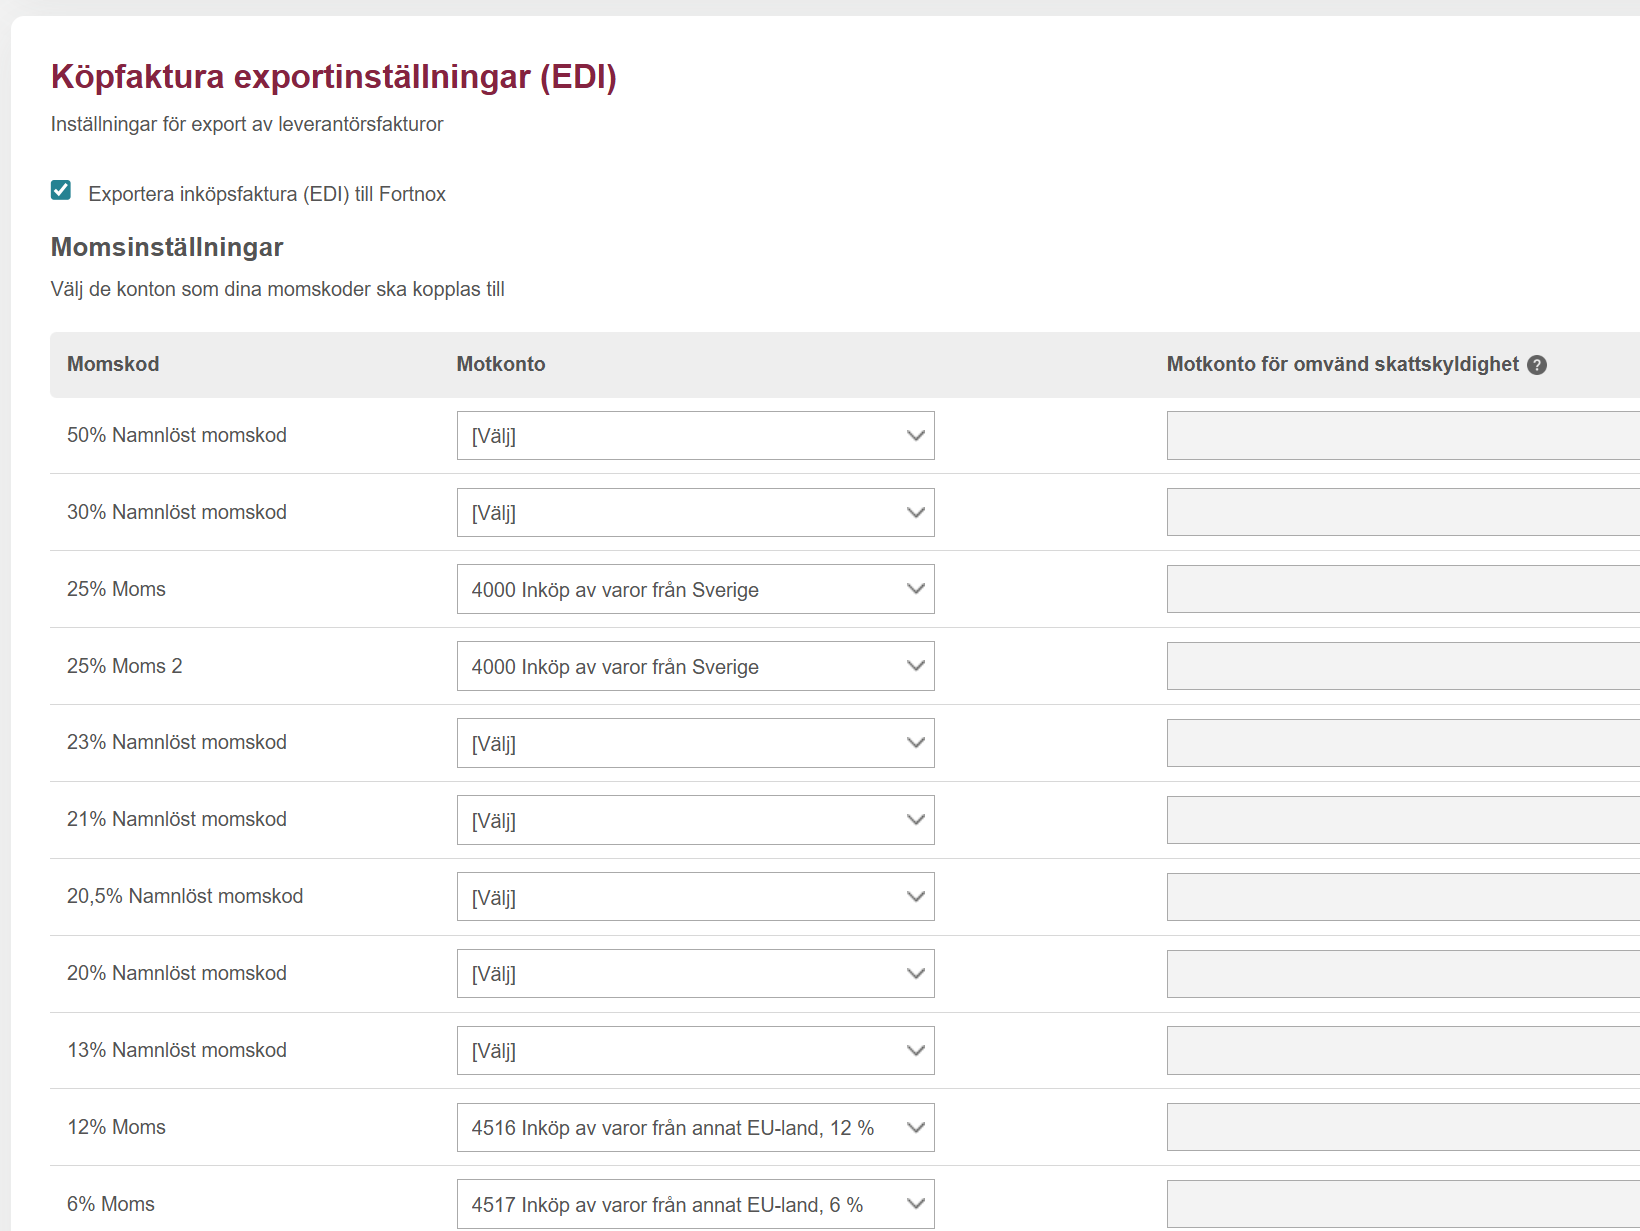Viewport: 1640px width, 1231px height.
Task: Change the 6% Moms Motkonto selection
Action: [695, 1204]
